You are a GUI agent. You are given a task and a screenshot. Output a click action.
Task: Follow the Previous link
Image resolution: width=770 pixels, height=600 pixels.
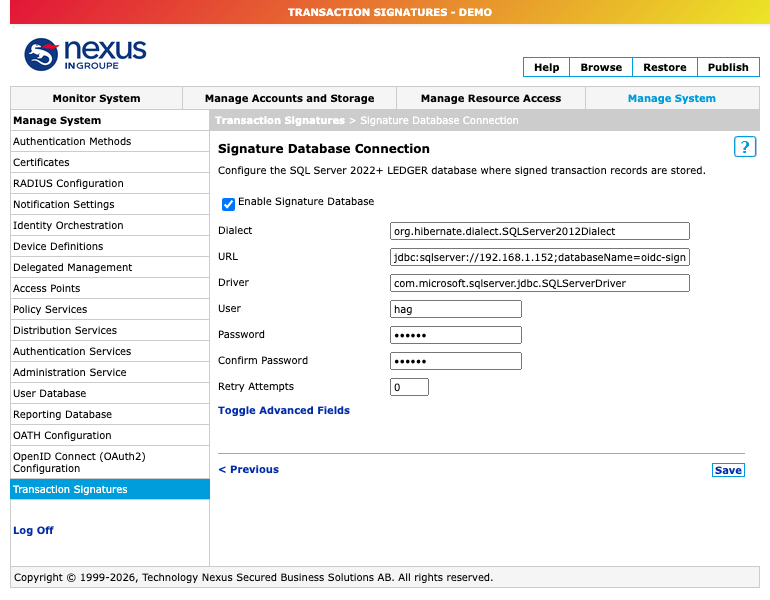(x=248, y=469)
